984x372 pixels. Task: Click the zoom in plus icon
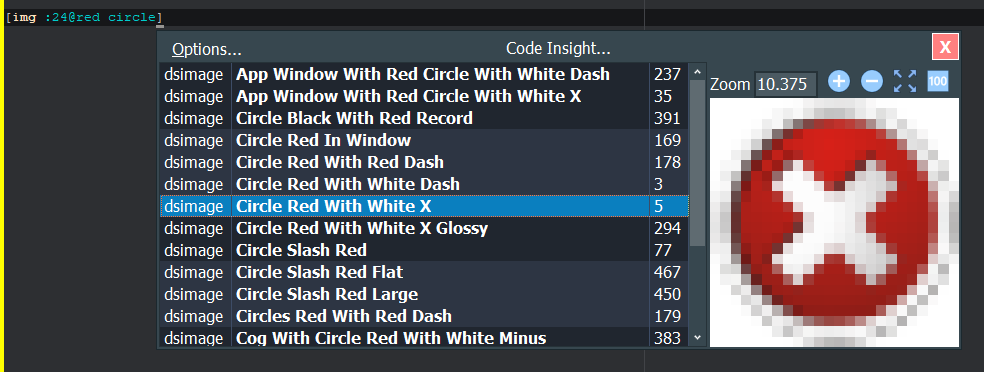click(x=839, y=81)
